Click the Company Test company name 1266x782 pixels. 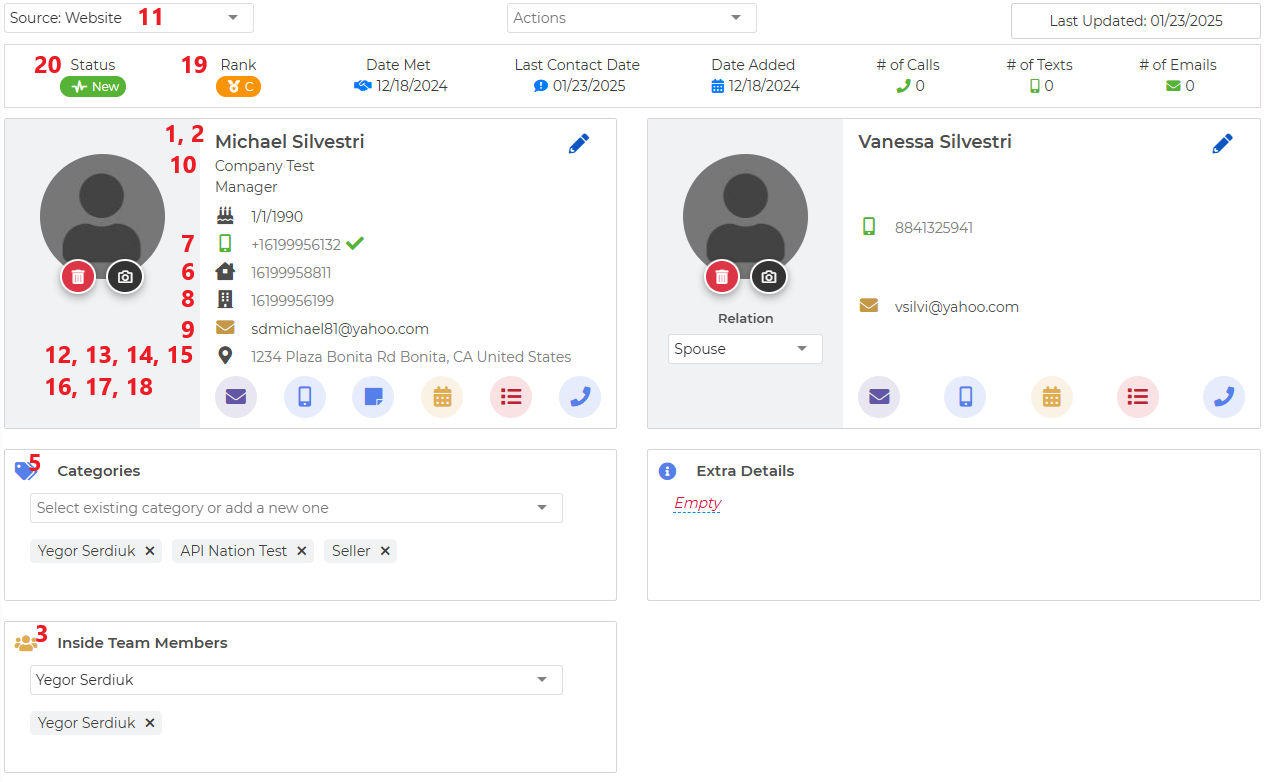[x=265, y=166]
